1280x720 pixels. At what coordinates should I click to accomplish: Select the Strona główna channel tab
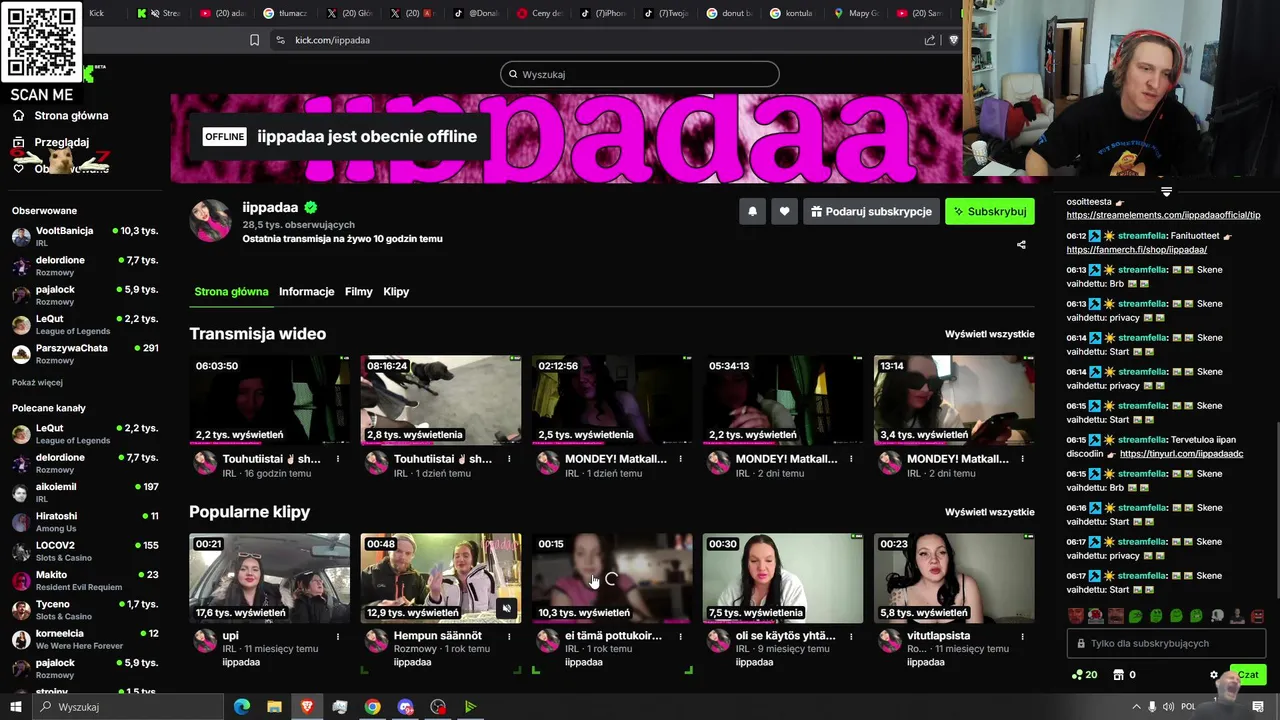pyautogui.click(x=231, y=292)
